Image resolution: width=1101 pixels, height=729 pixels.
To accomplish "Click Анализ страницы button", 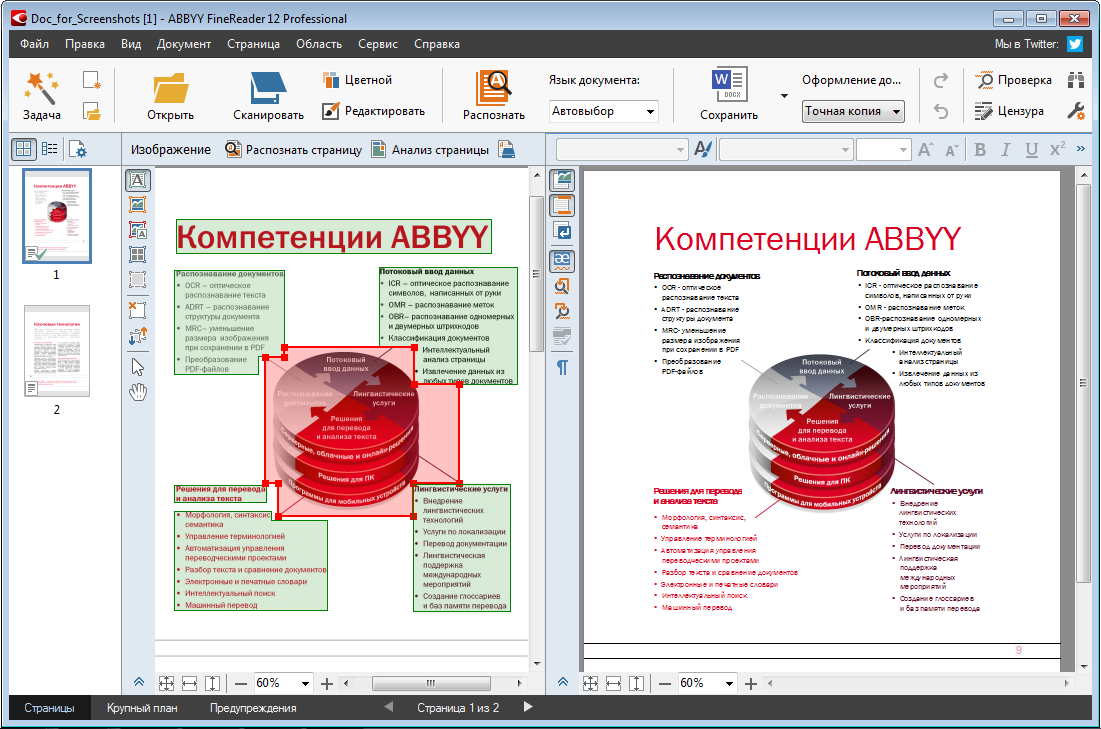I will click(x=430, y=150).
